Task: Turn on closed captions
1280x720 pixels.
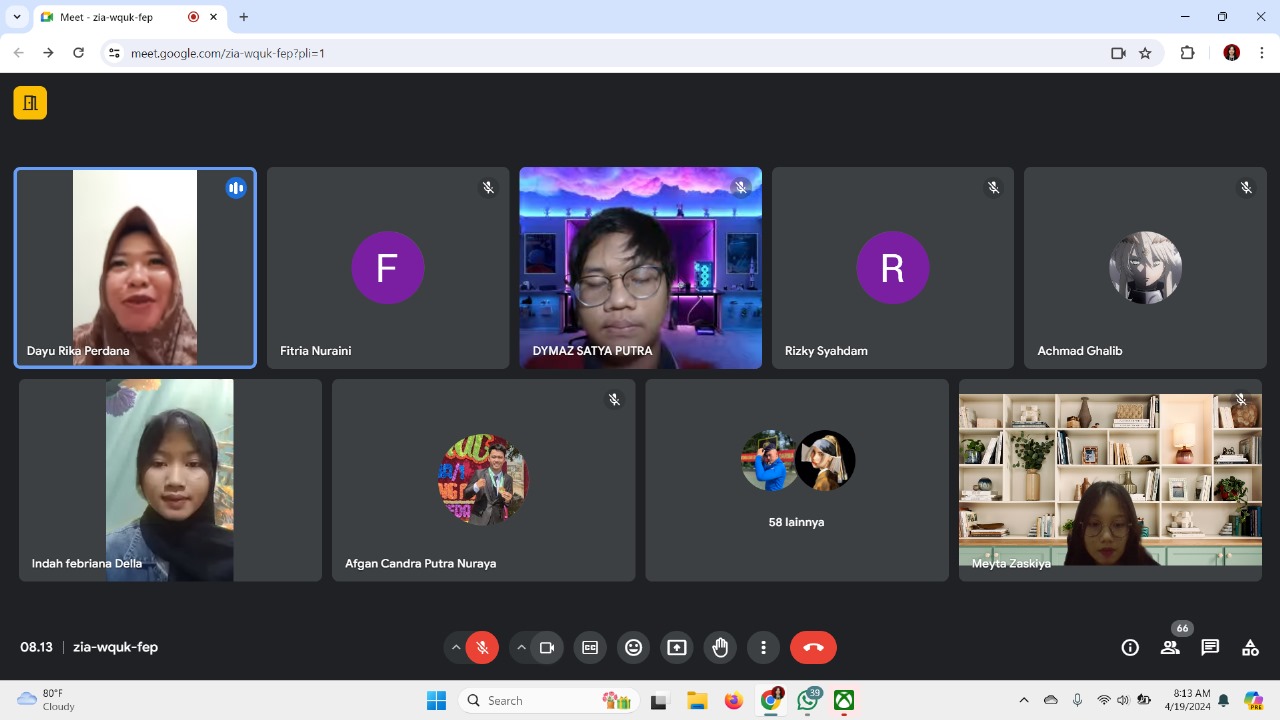Action: pyautogui.click(x=590, y=648)
